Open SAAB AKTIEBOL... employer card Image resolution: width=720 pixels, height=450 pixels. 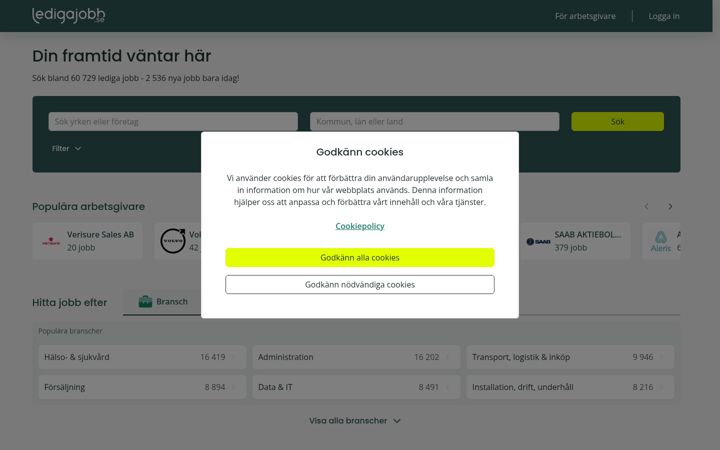pos(575,241)
